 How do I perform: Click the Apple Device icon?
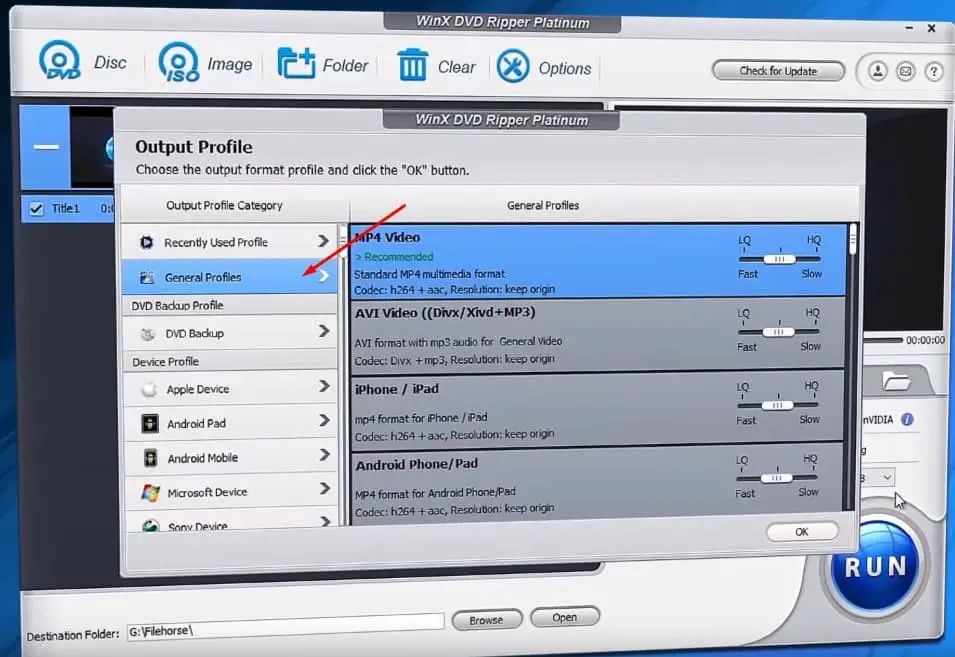click(149, 389)
